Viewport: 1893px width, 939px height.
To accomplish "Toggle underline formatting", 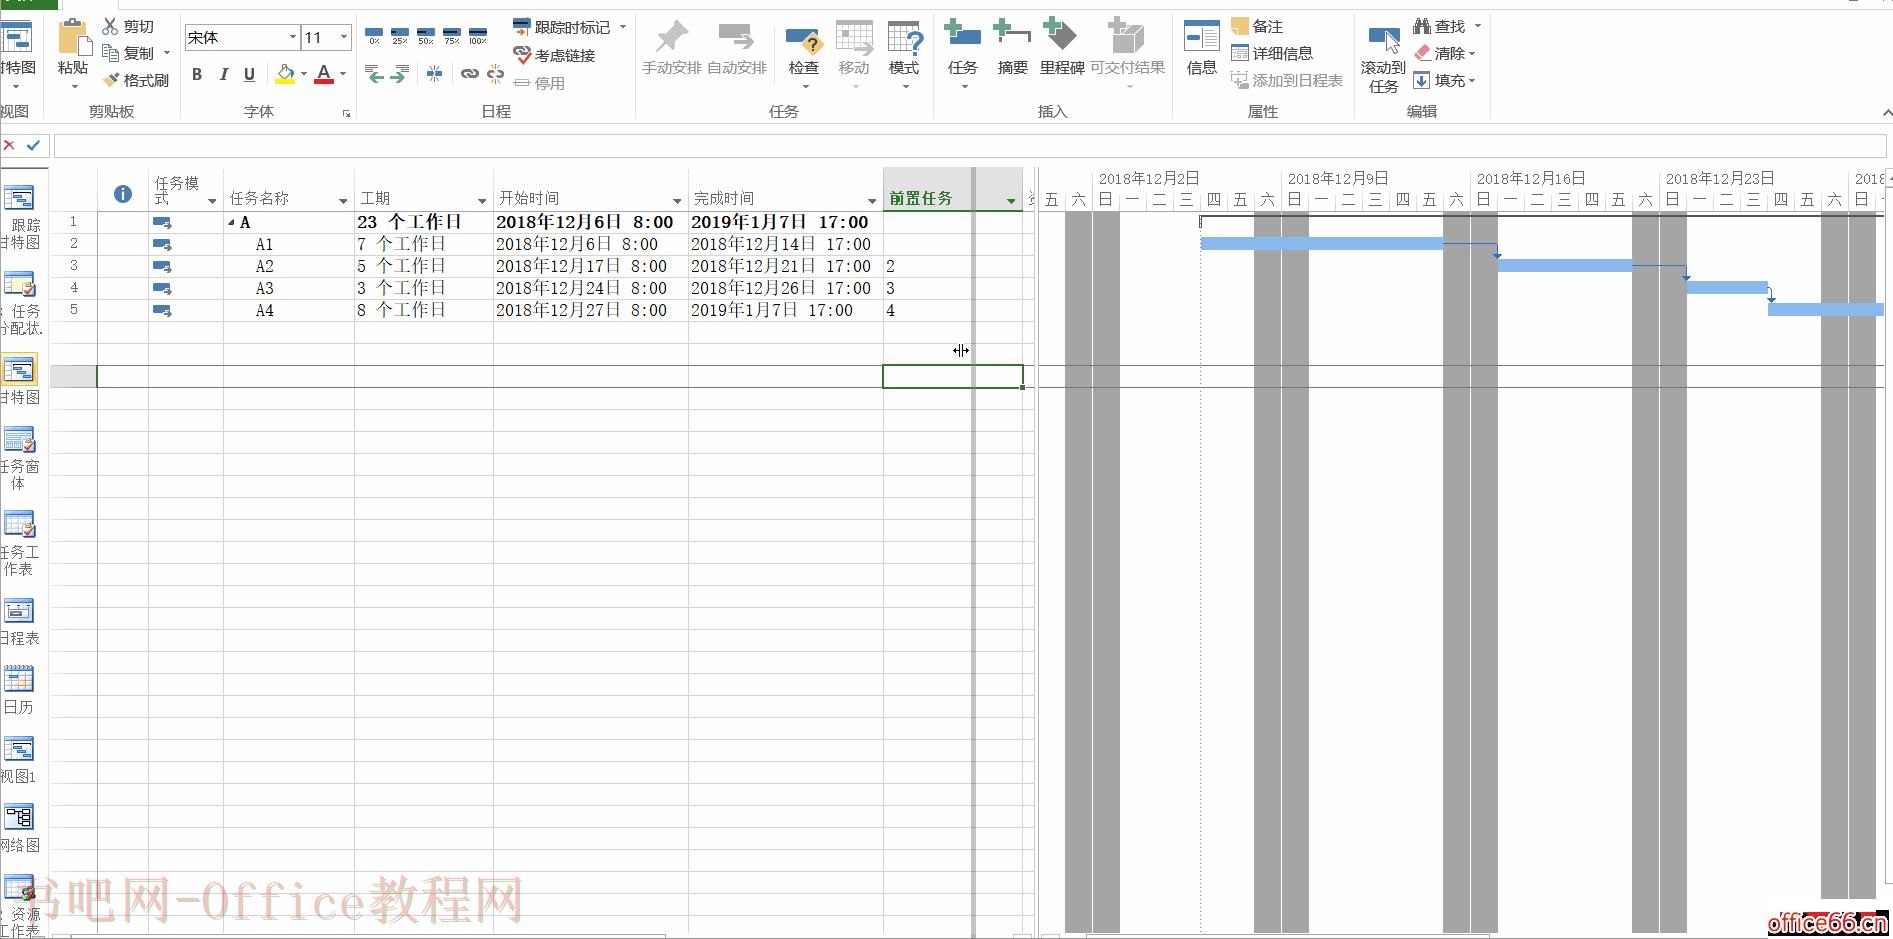I will click(x=249, y=74).
